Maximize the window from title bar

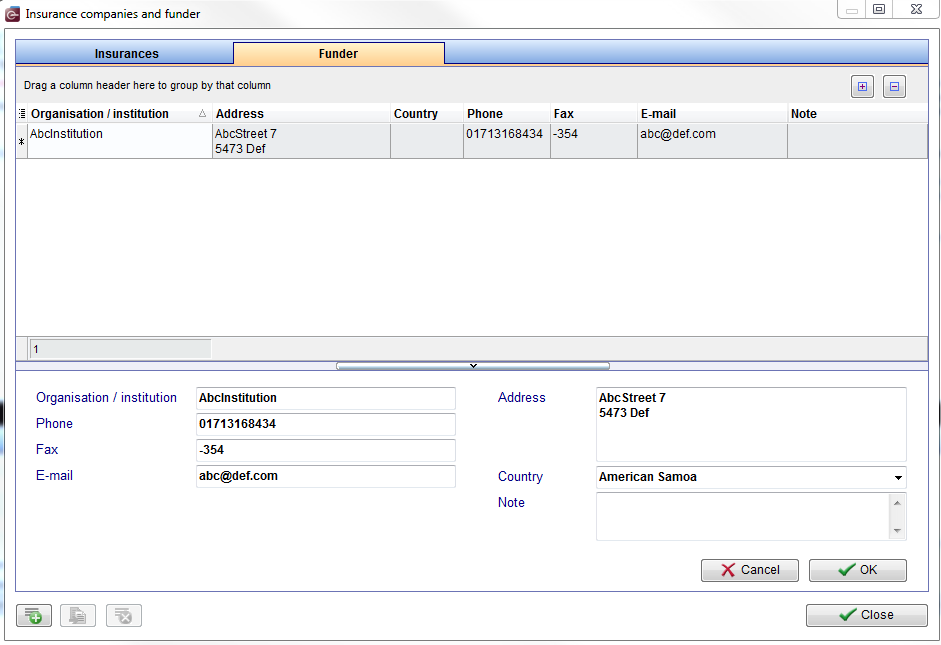pos(879,9)
